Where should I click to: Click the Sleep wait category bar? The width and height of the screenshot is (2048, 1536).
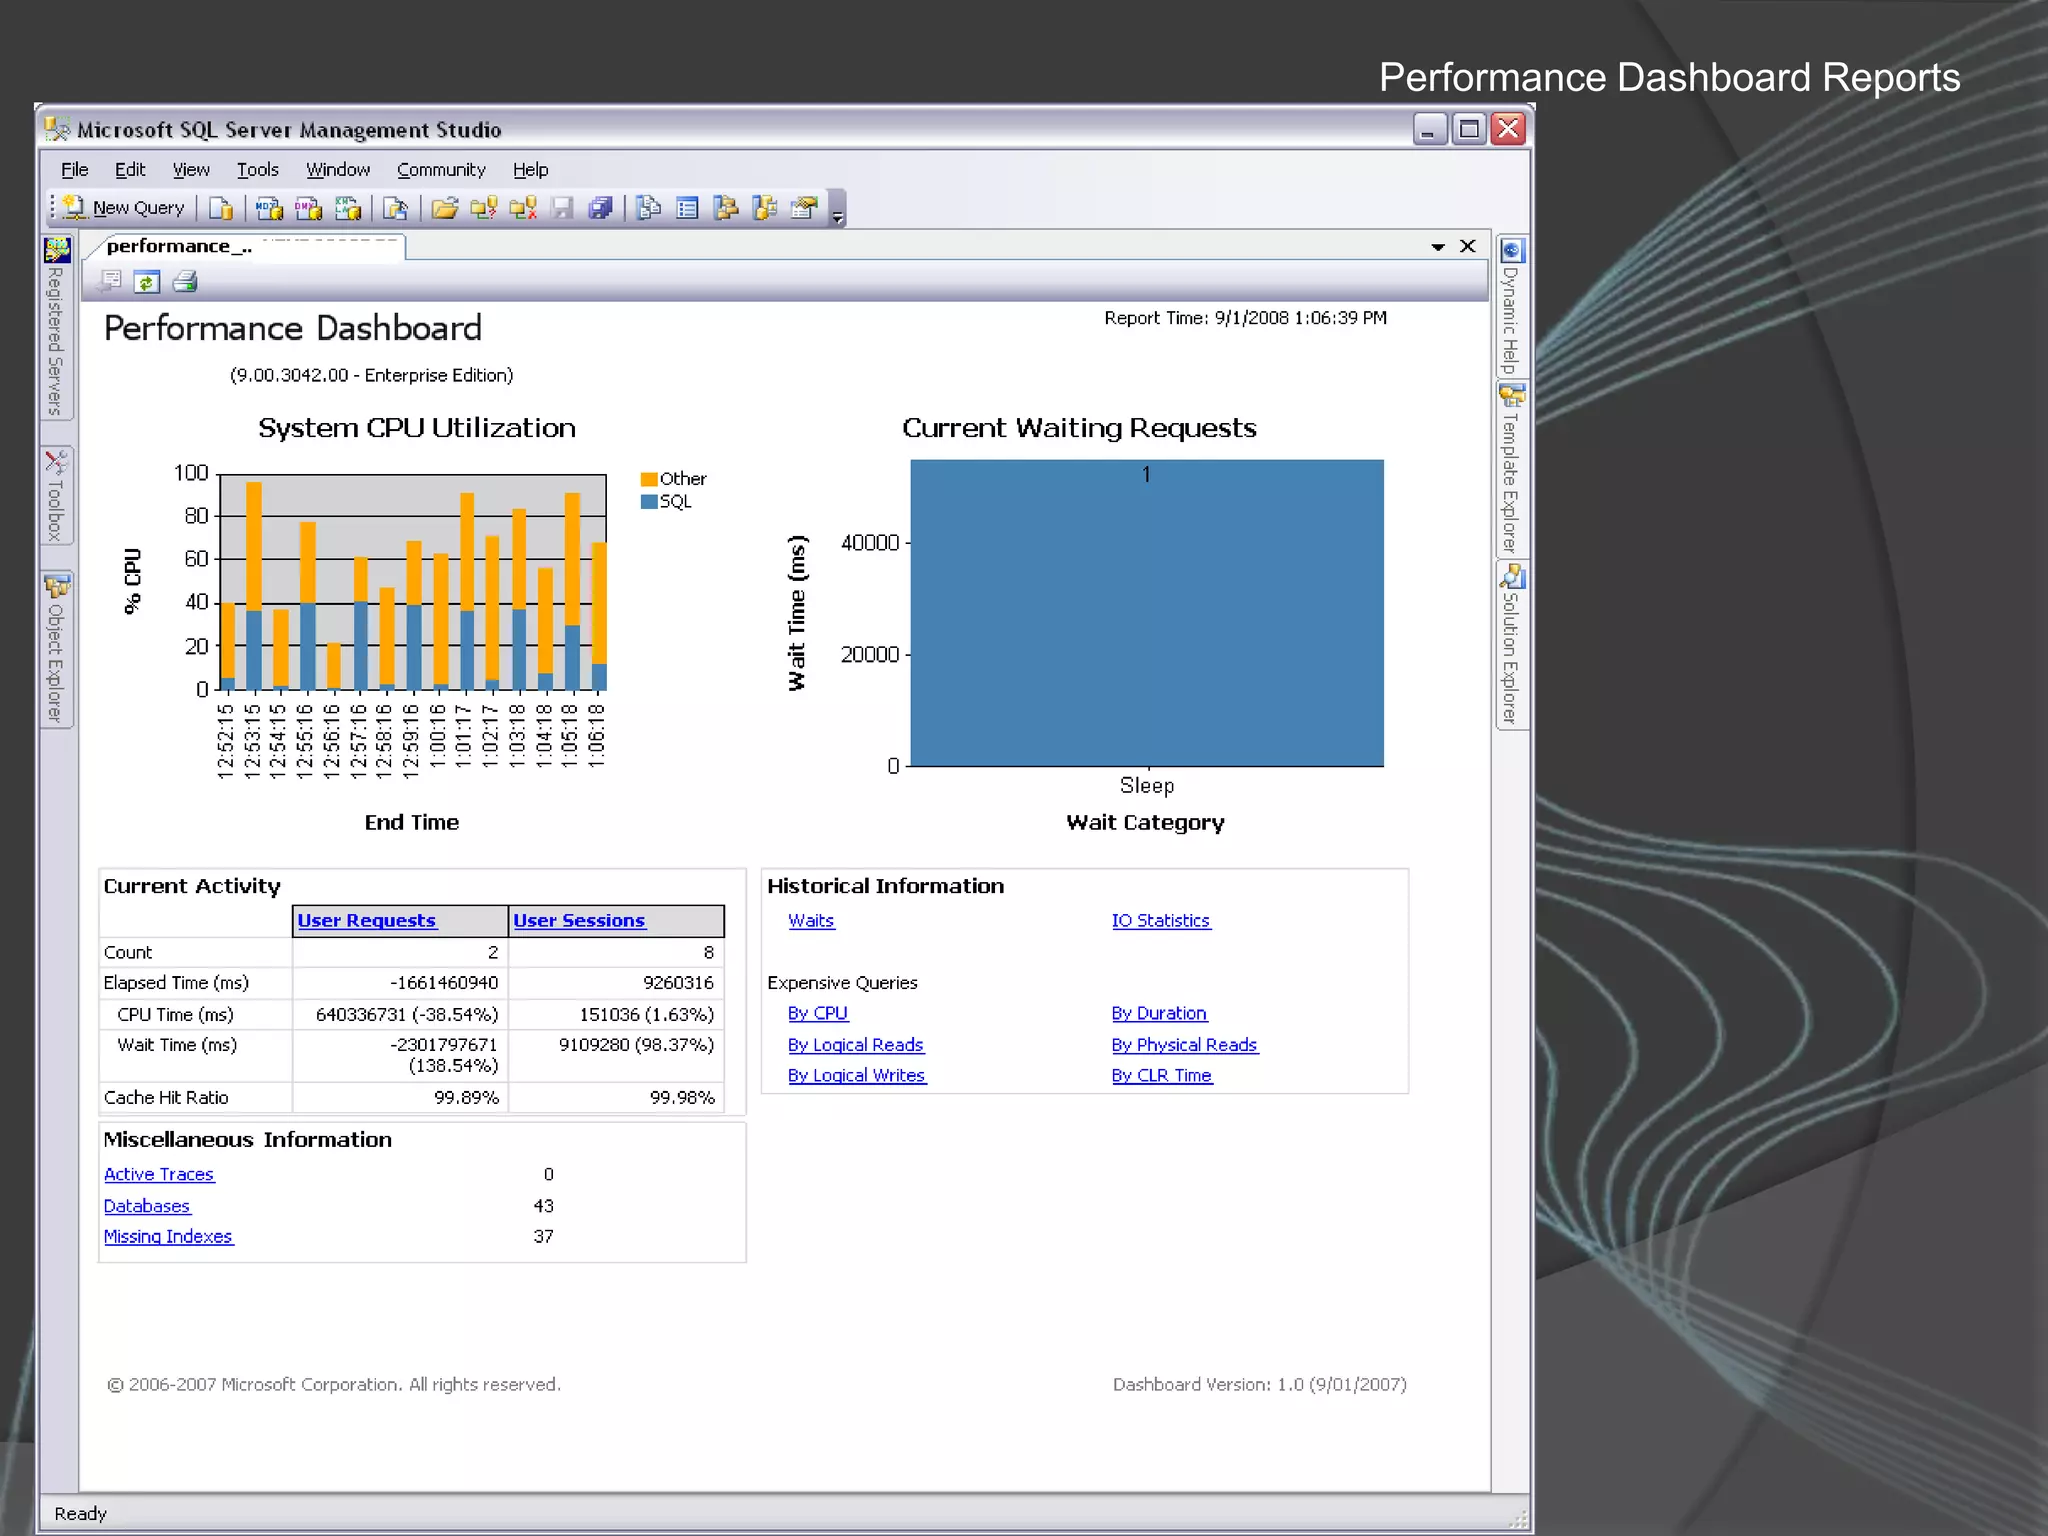(x=1147, y=613)
